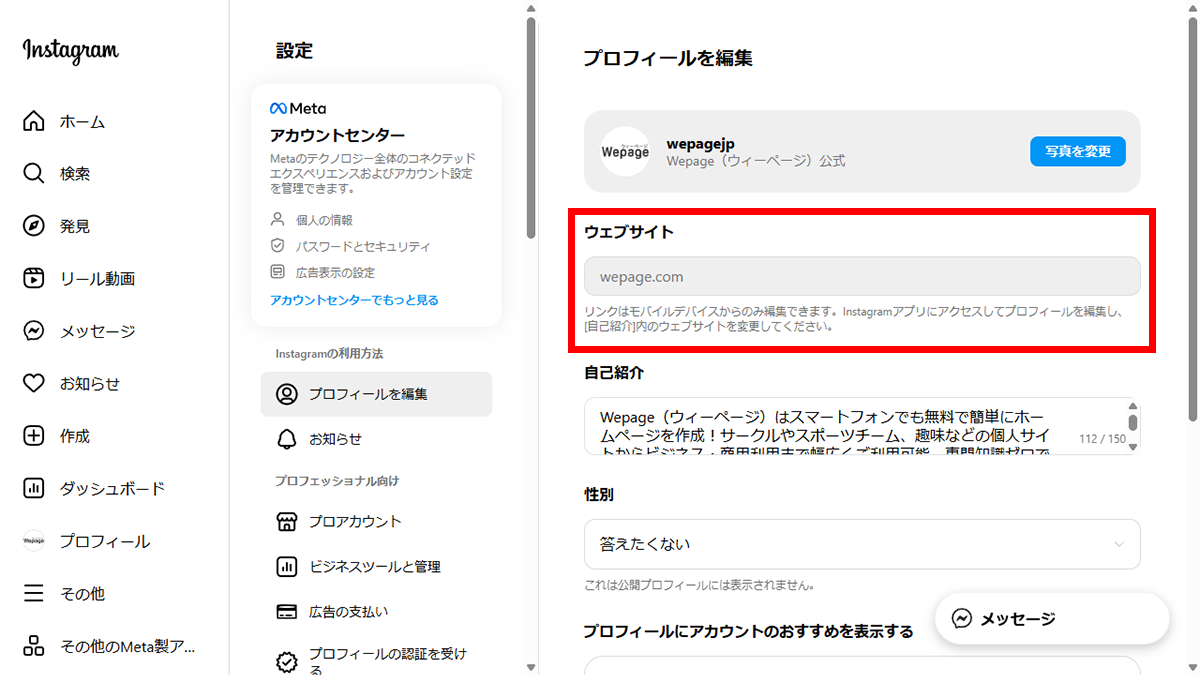Click the その他のMeta製アプリ icon
1200x675 pixels.
(34, 646)
